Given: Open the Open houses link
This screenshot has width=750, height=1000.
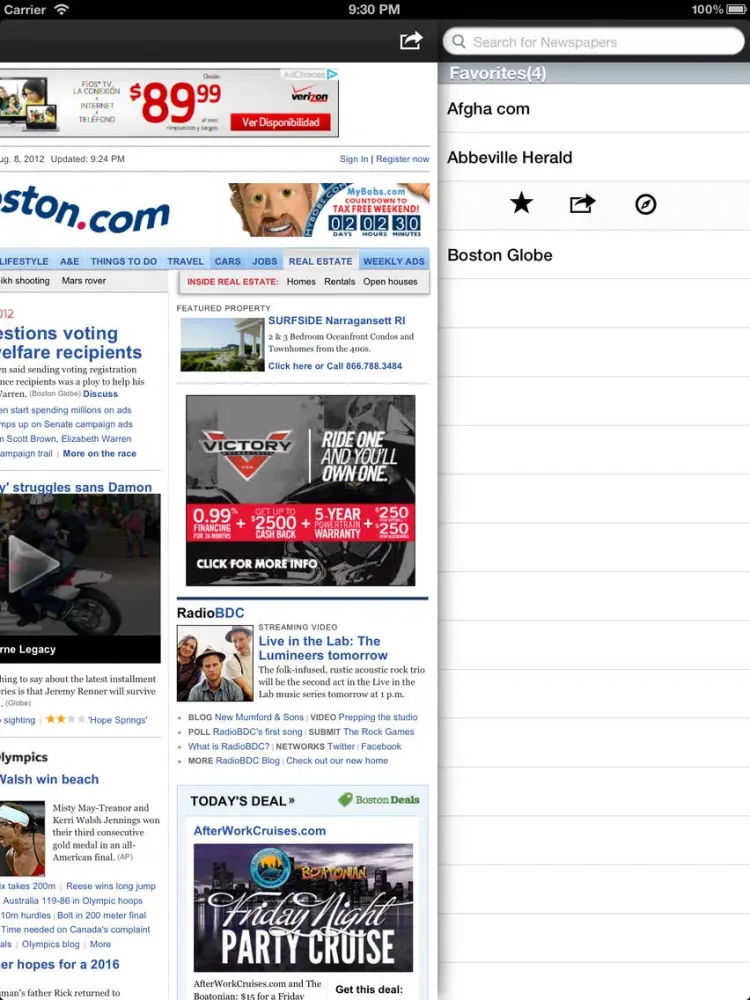Looking at the screenshot, I should pos(390,281).
